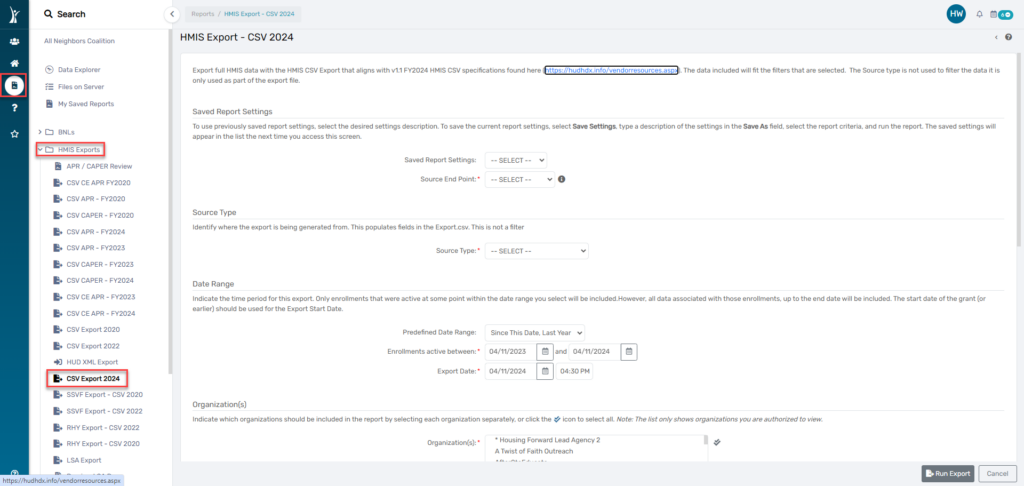The width and height of the screenshot is (1024, 486).
Task: Click the application logo at top left
Action: pos(14,14)
